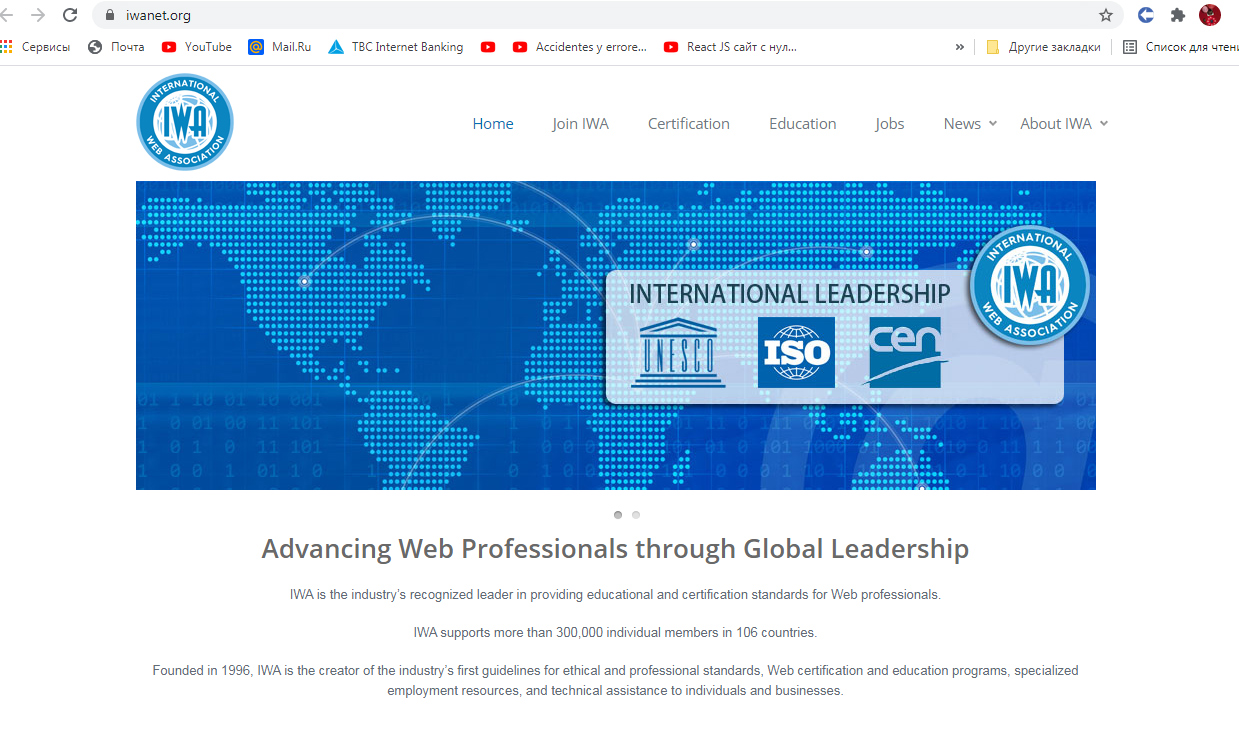Click the International Leadership banner image
1239x730 pixels.
tap(615, 335)
